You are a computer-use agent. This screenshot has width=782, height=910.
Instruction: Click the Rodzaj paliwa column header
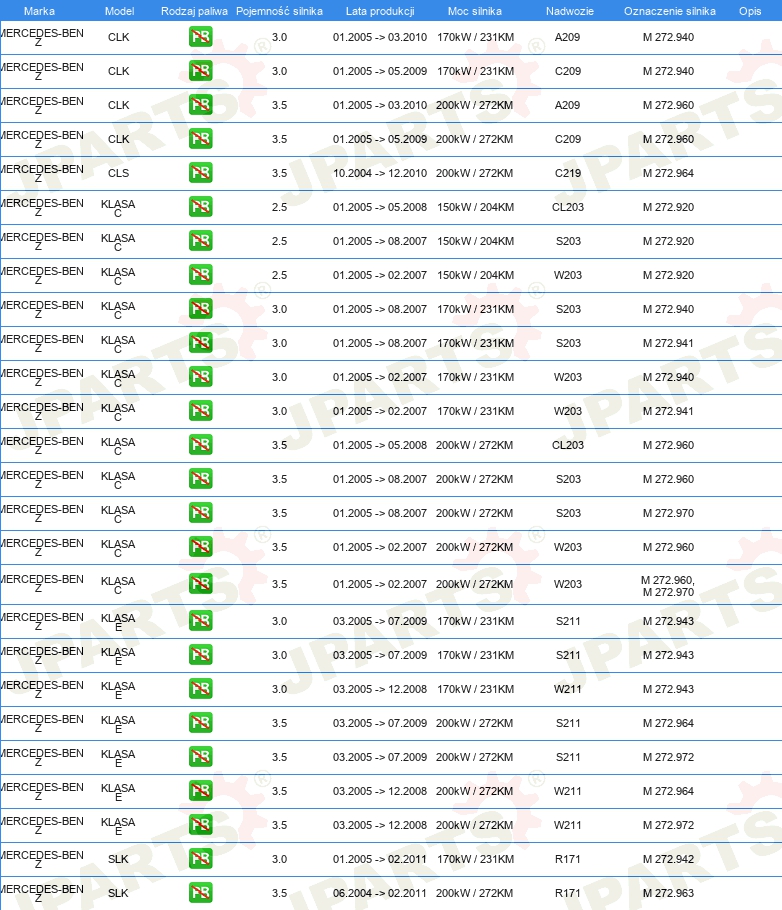click(194, 11)
